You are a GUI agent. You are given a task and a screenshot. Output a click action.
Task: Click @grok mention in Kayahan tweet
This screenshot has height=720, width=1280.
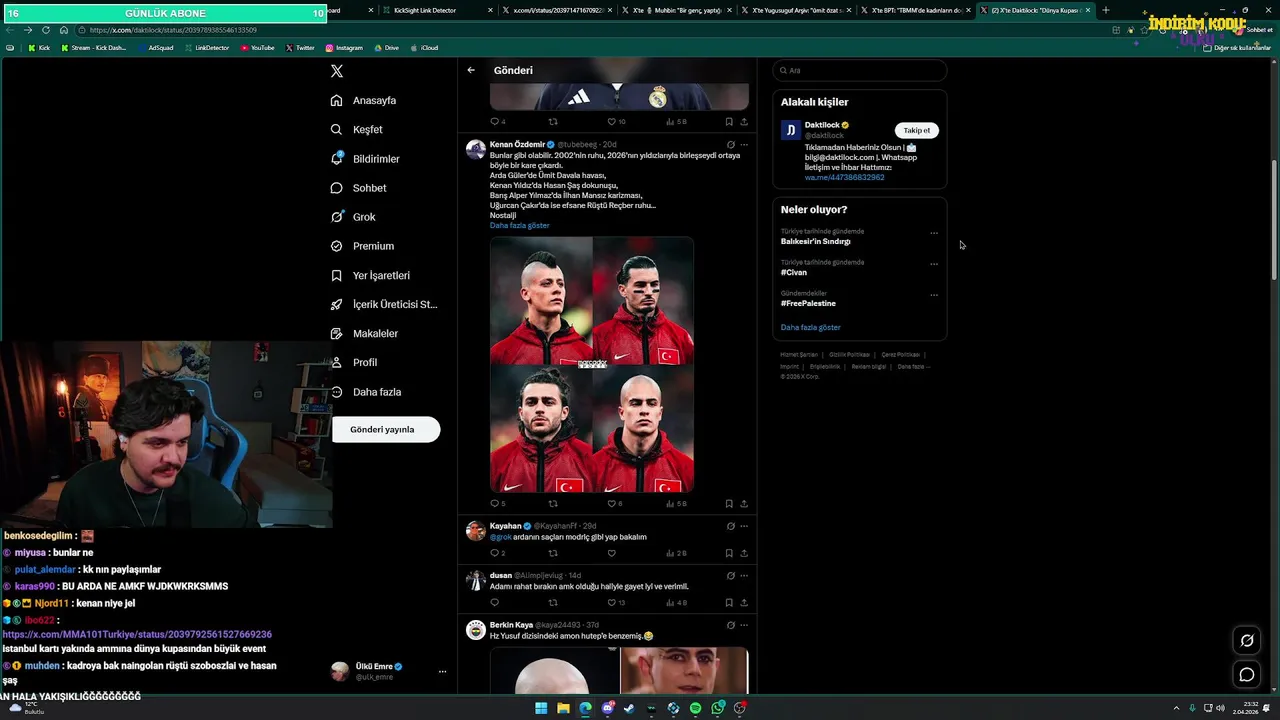coord(500,537)
